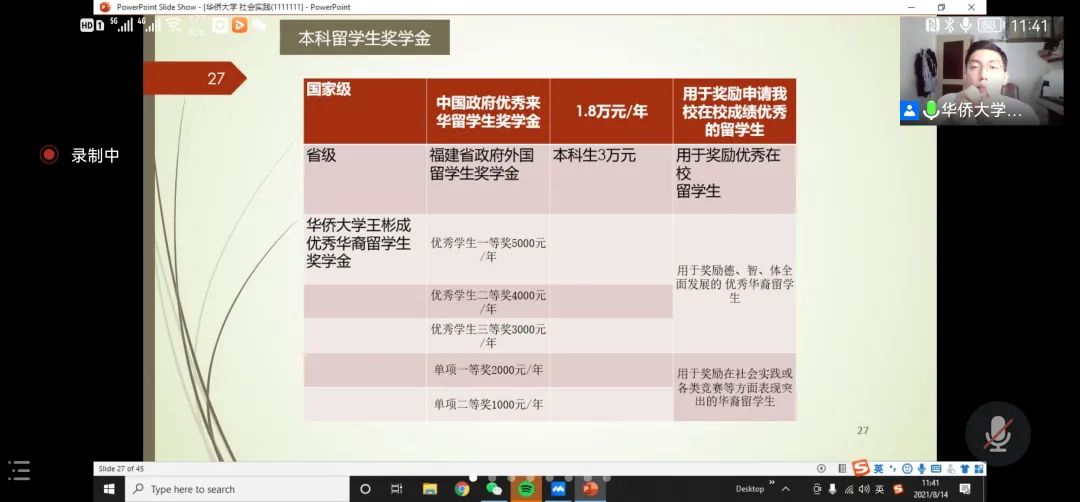
Task: Open Spotify from the taskbar
Action: pos(526,489)
